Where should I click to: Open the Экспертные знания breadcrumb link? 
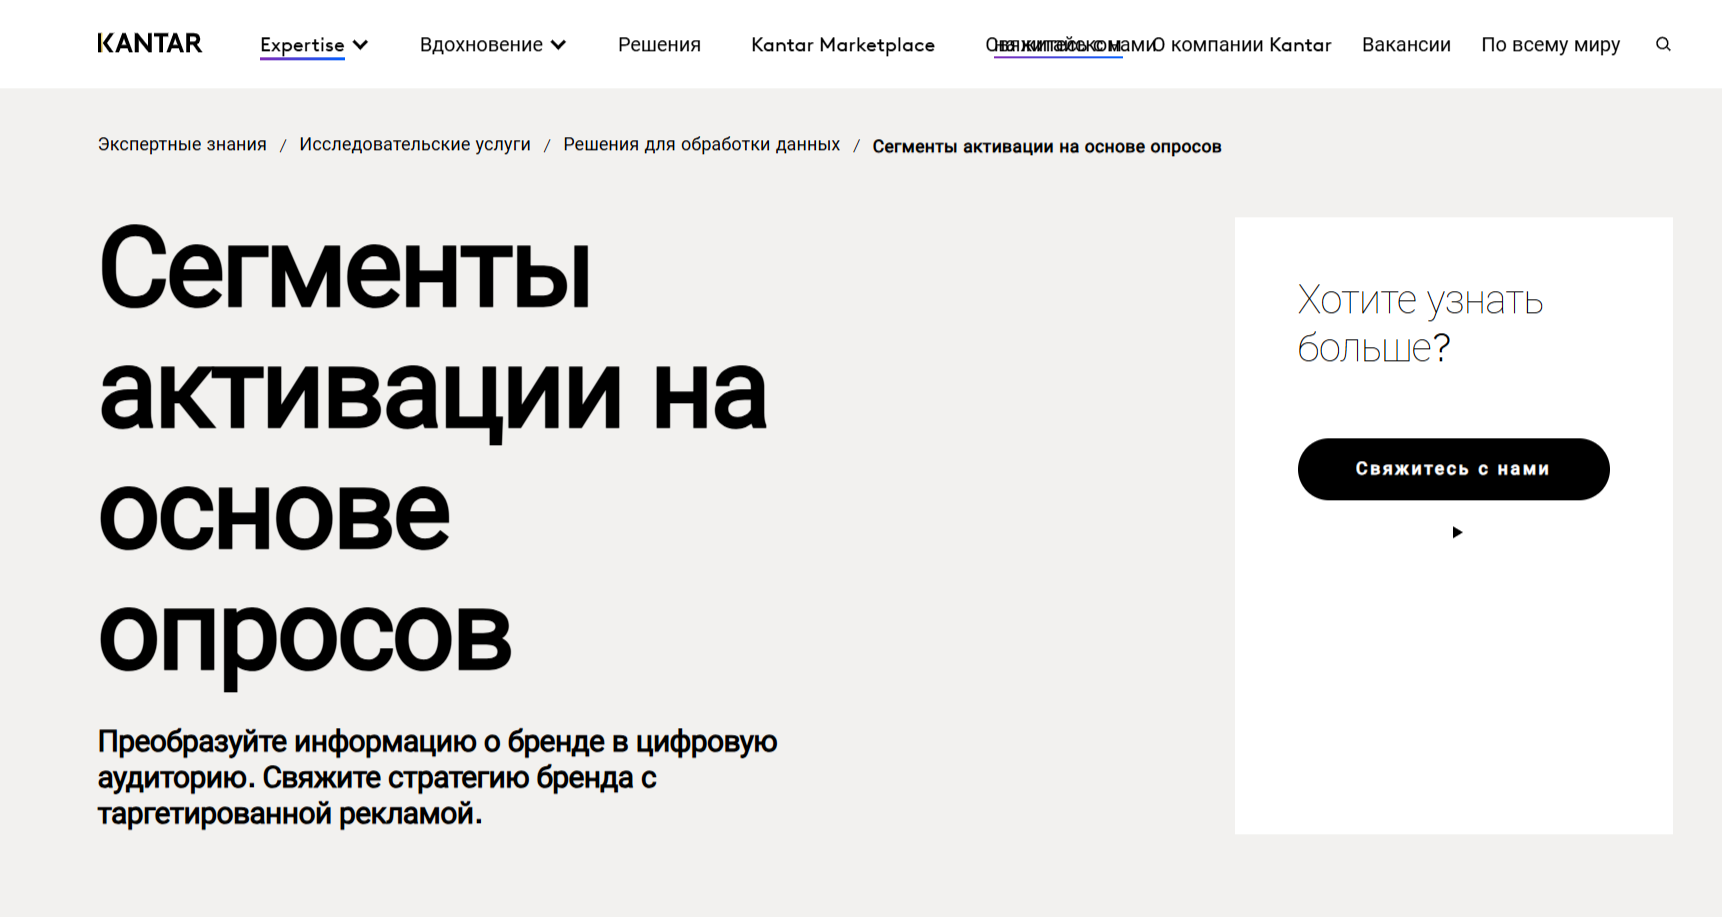click(182, 145)
